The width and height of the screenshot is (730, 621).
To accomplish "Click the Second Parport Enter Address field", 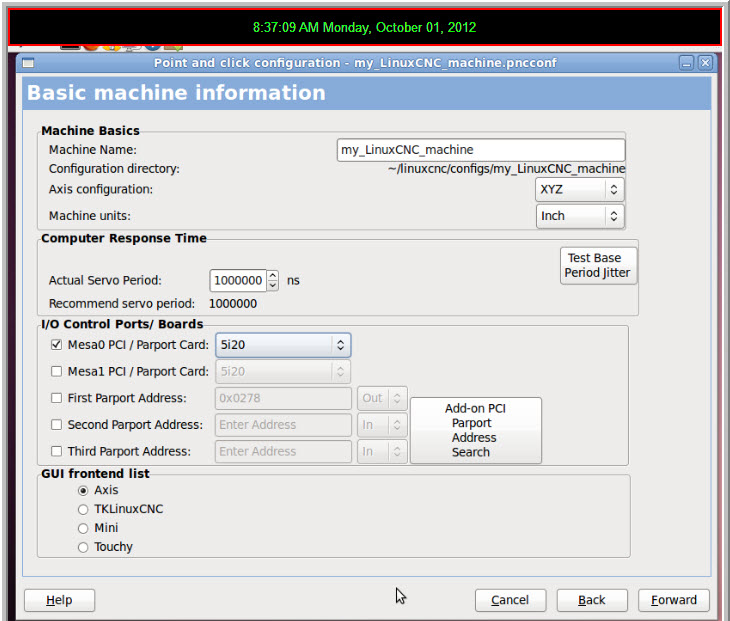I will coord(283,425).
